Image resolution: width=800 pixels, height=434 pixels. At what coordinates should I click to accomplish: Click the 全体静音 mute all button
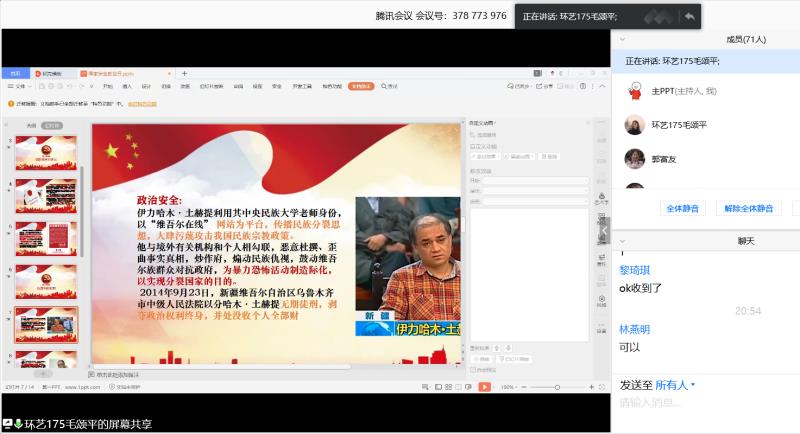tap(683, 208)
